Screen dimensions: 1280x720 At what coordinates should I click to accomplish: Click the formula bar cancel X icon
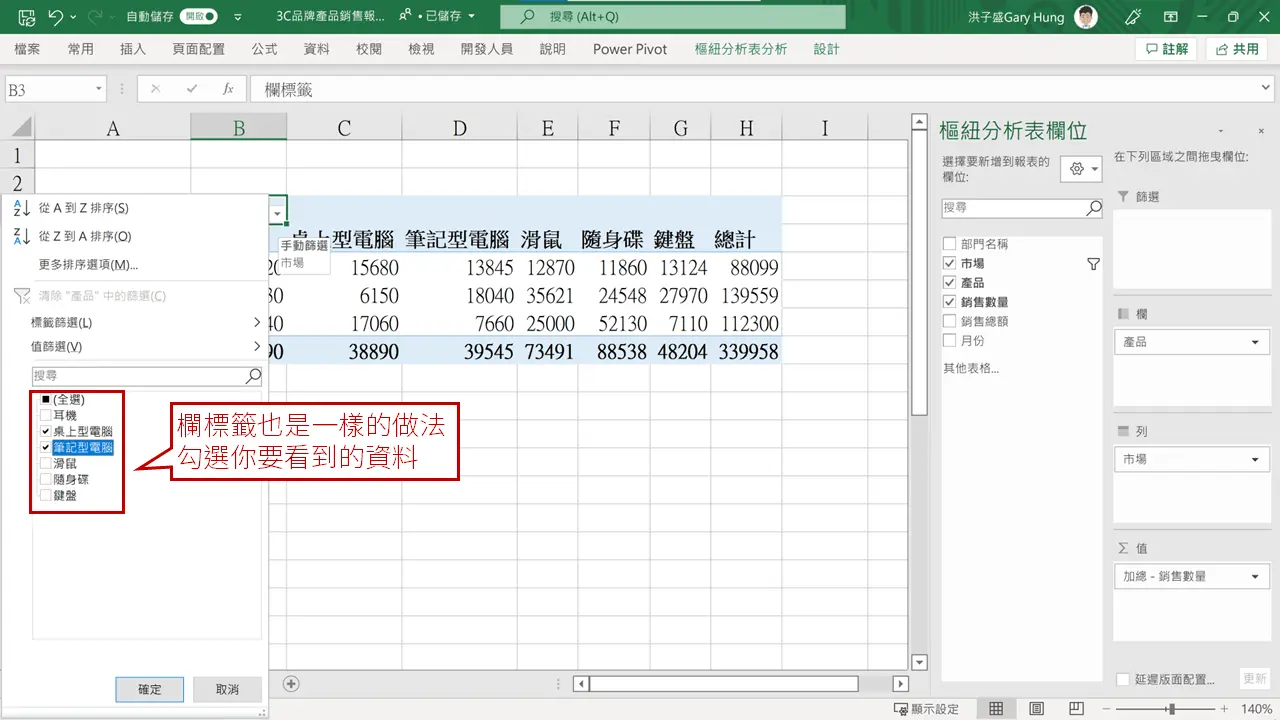155,89
